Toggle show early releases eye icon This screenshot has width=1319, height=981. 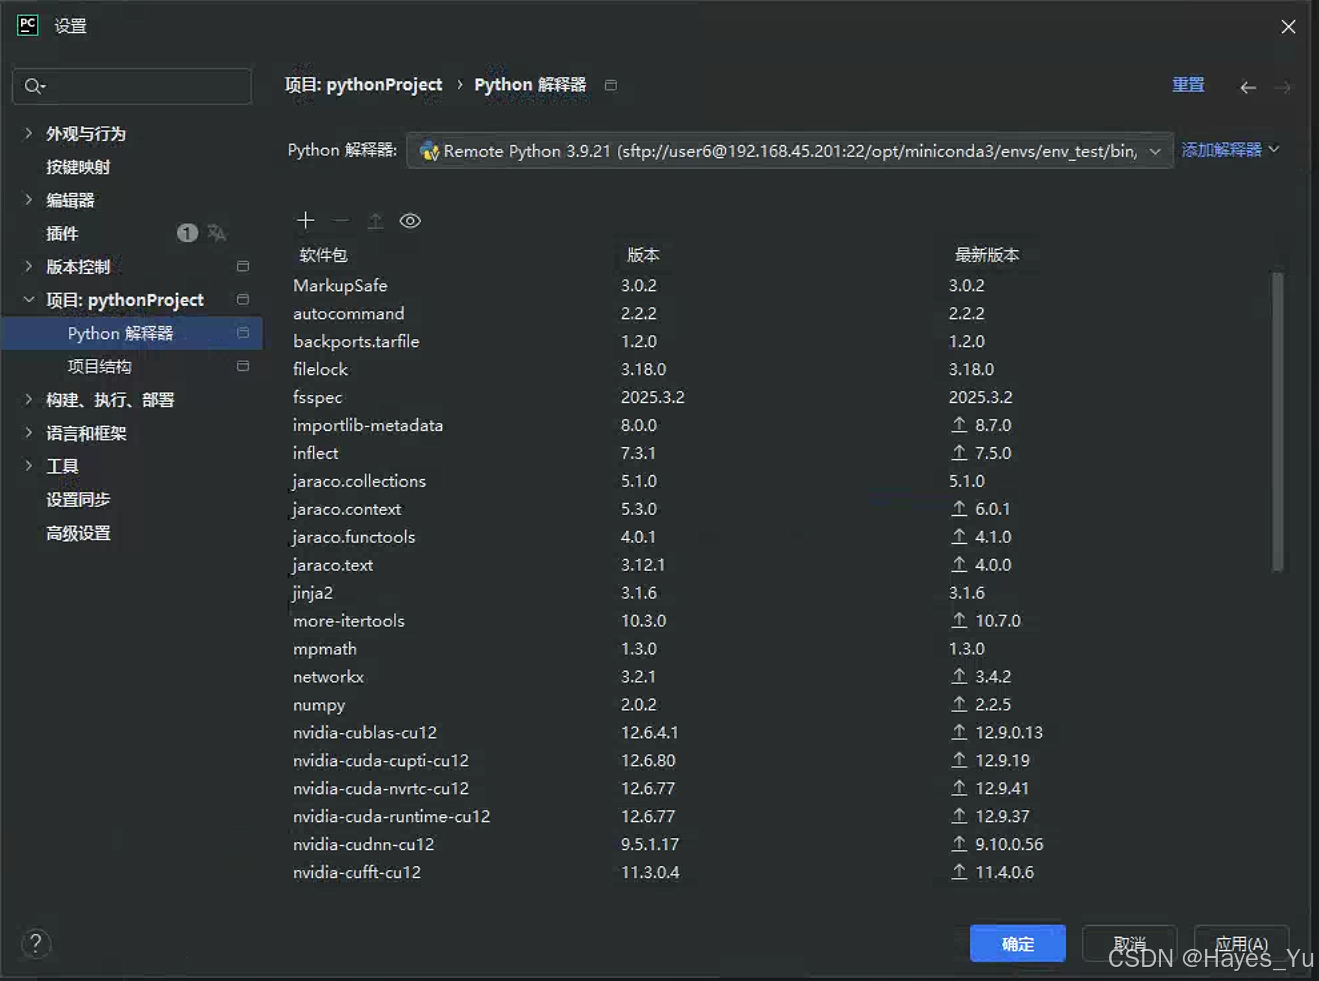(x=410, y=221)
